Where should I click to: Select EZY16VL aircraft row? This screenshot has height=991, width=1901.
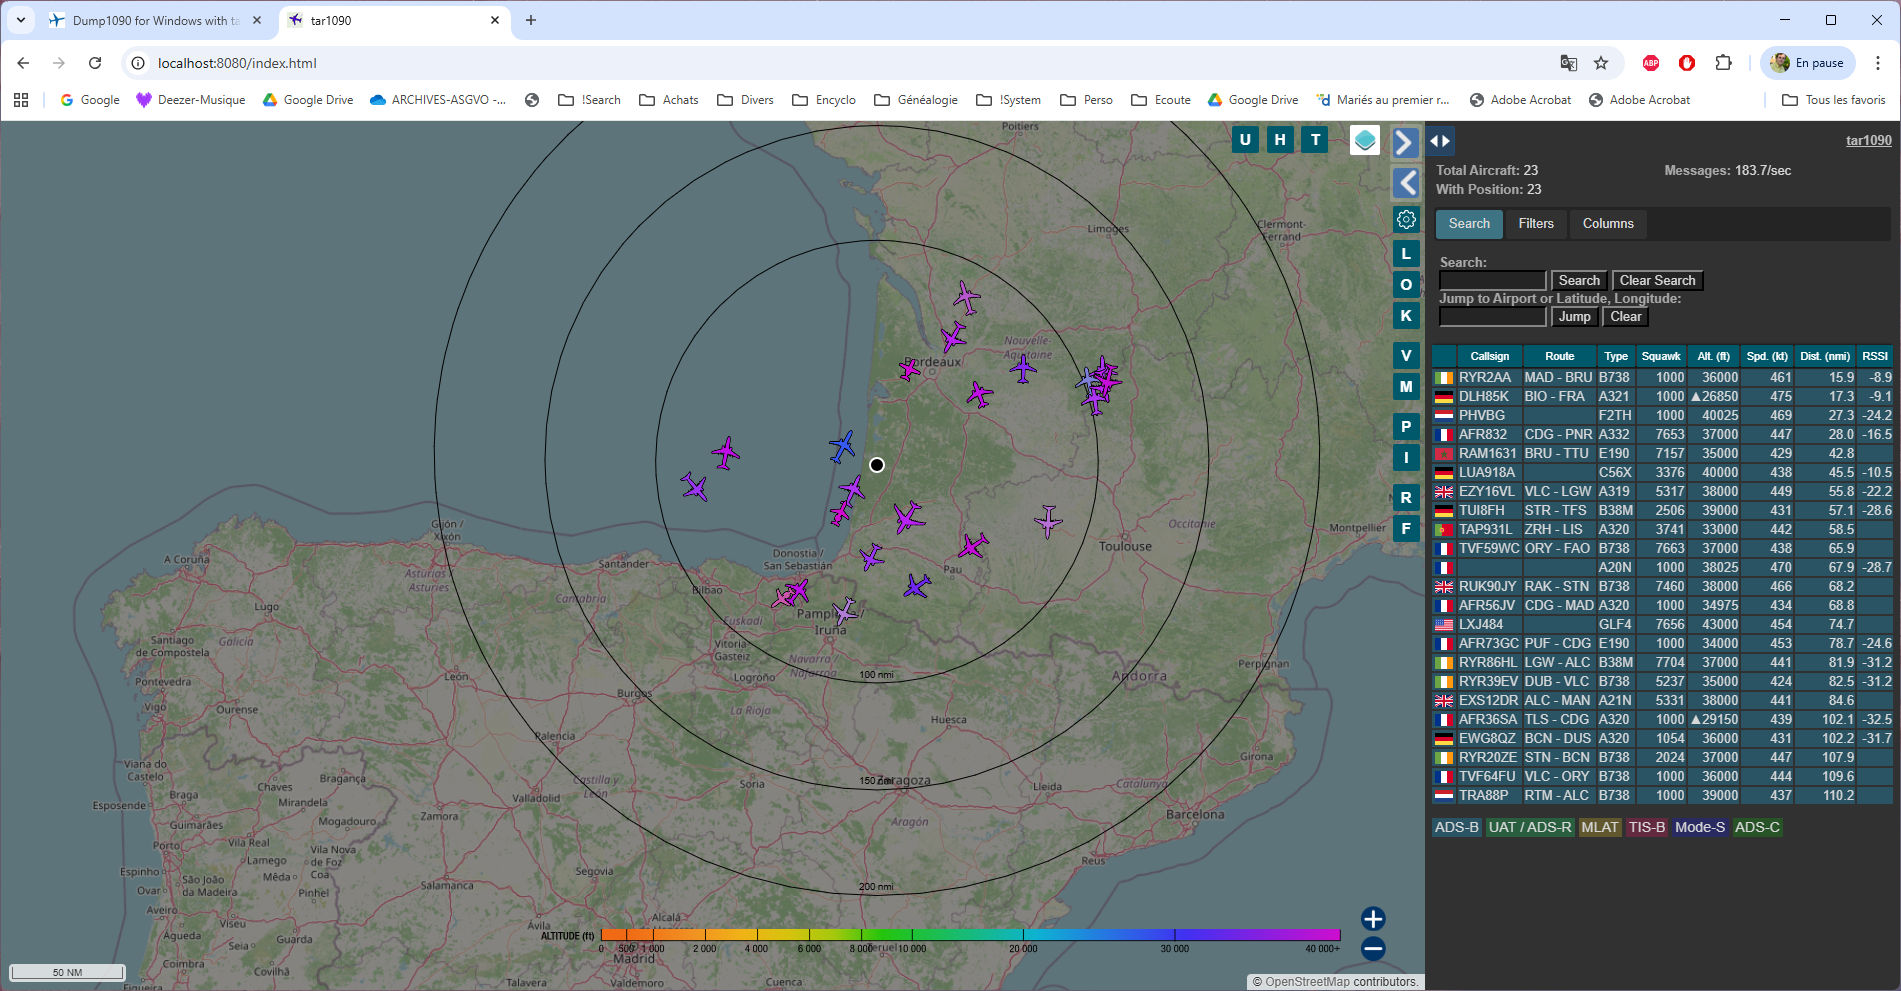pyautogui.click(x=1662, y=492)
